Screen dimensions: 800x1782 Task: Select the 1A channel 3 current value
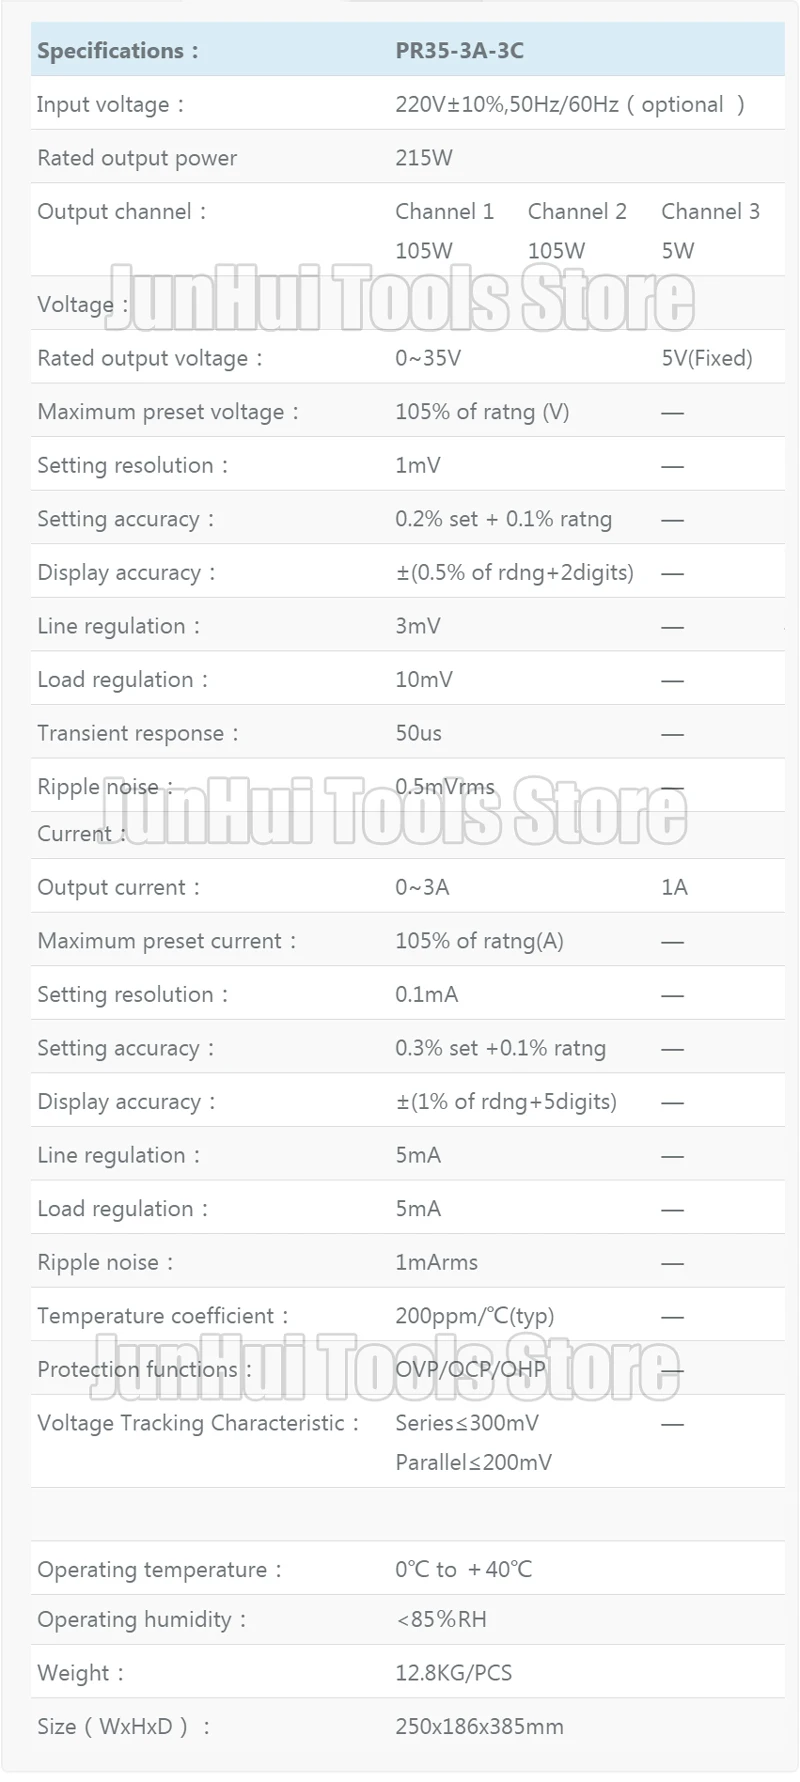pos(675,888)
